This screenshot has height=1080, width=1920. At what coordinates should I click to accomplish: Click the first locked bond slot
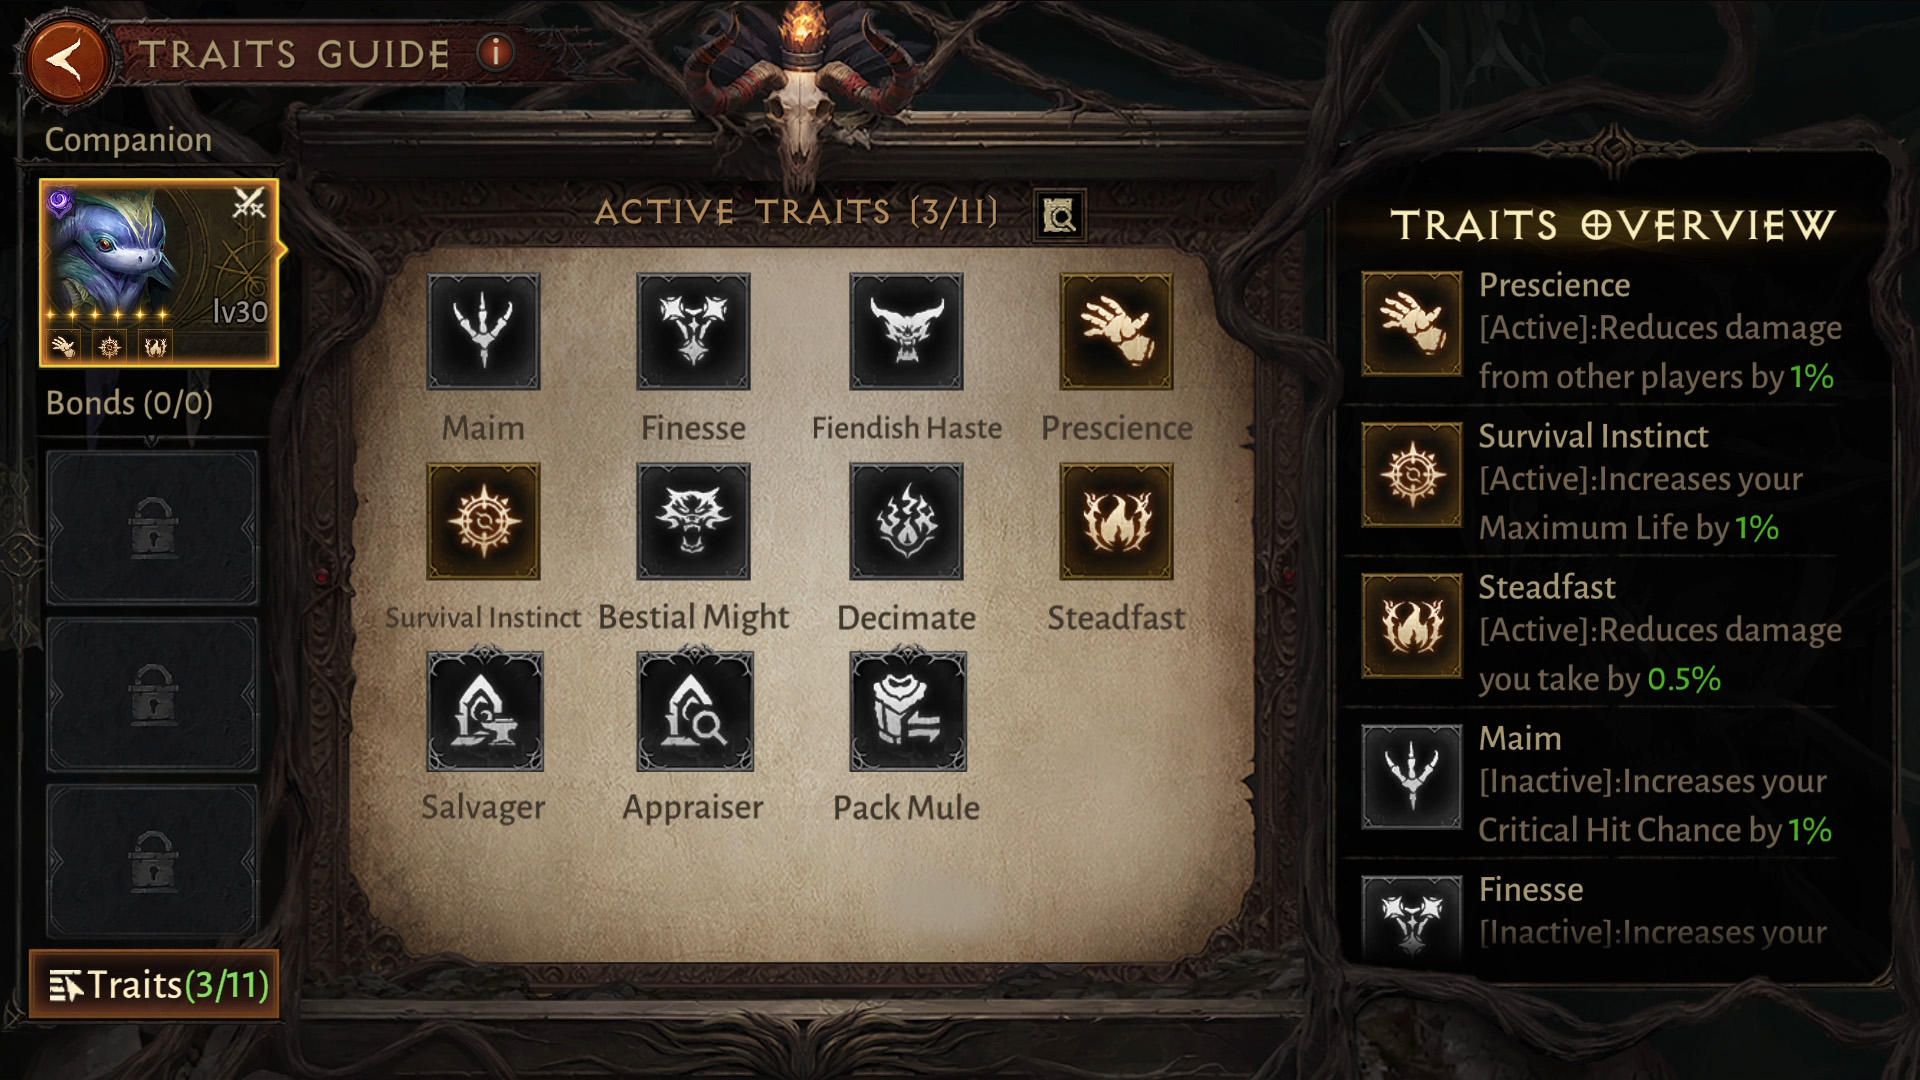(x=152, y=527)
